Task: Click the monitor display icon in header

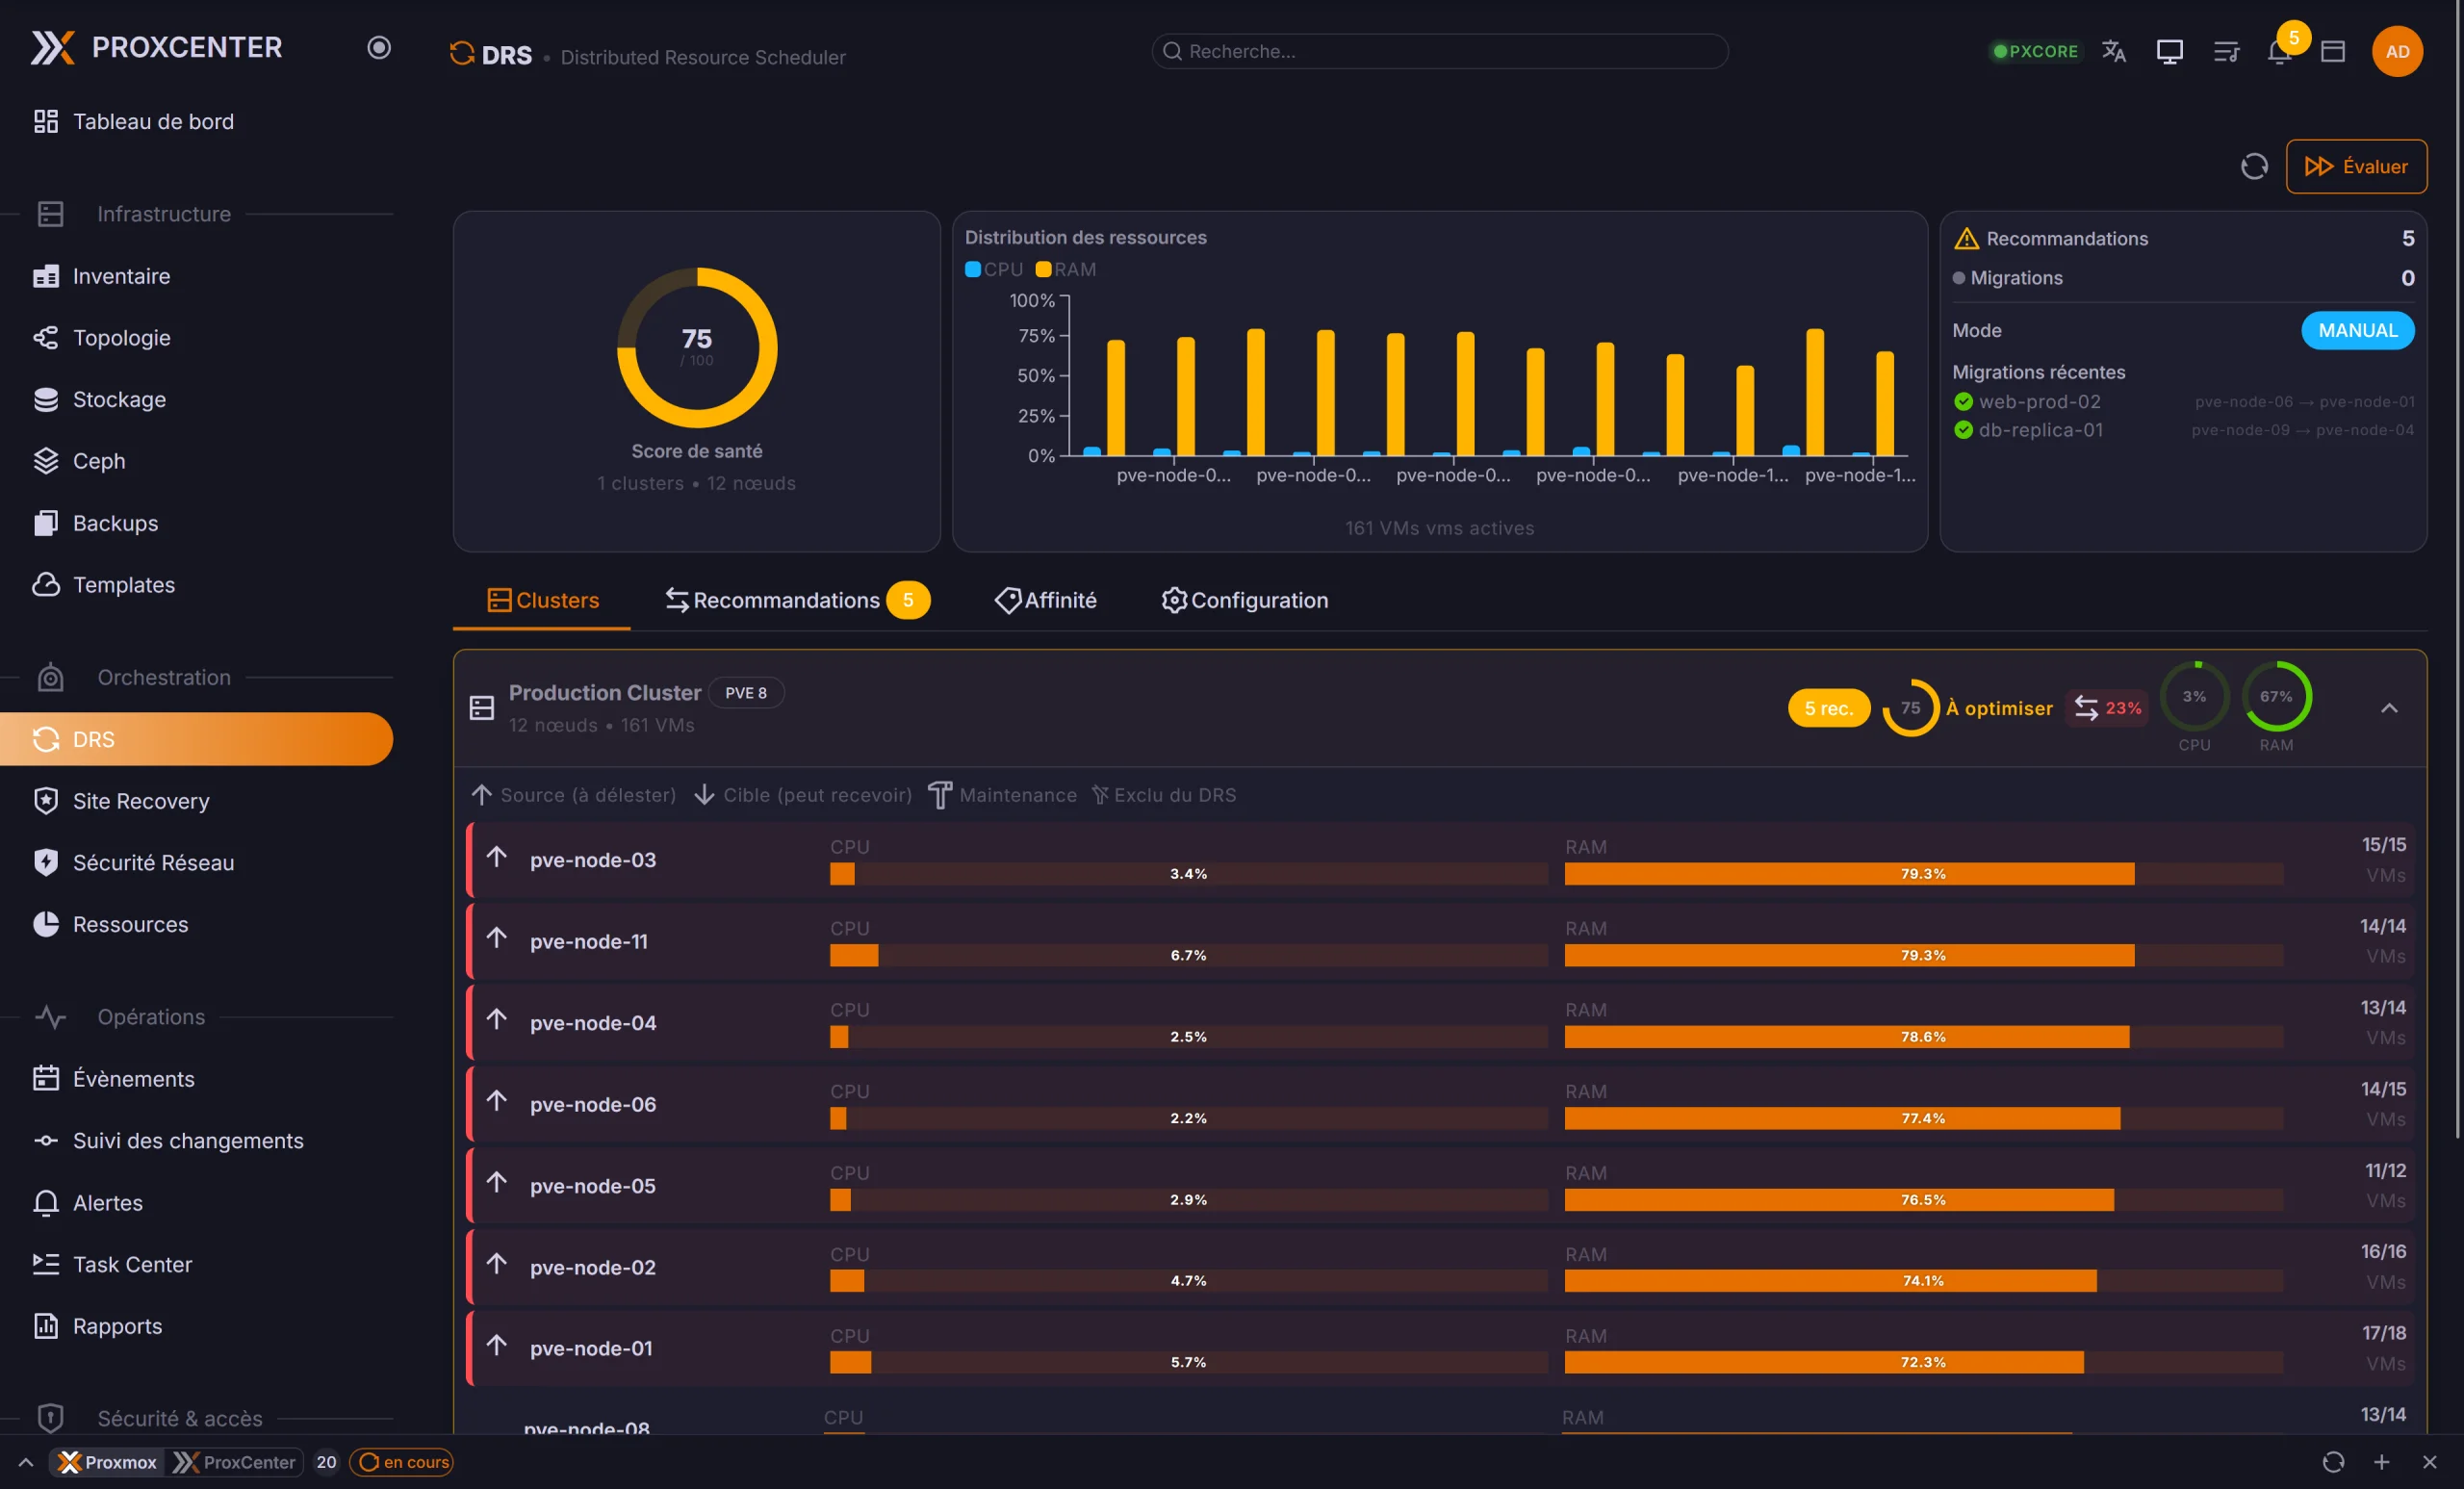Action: pyautogui.click(x=2169, y=51)
